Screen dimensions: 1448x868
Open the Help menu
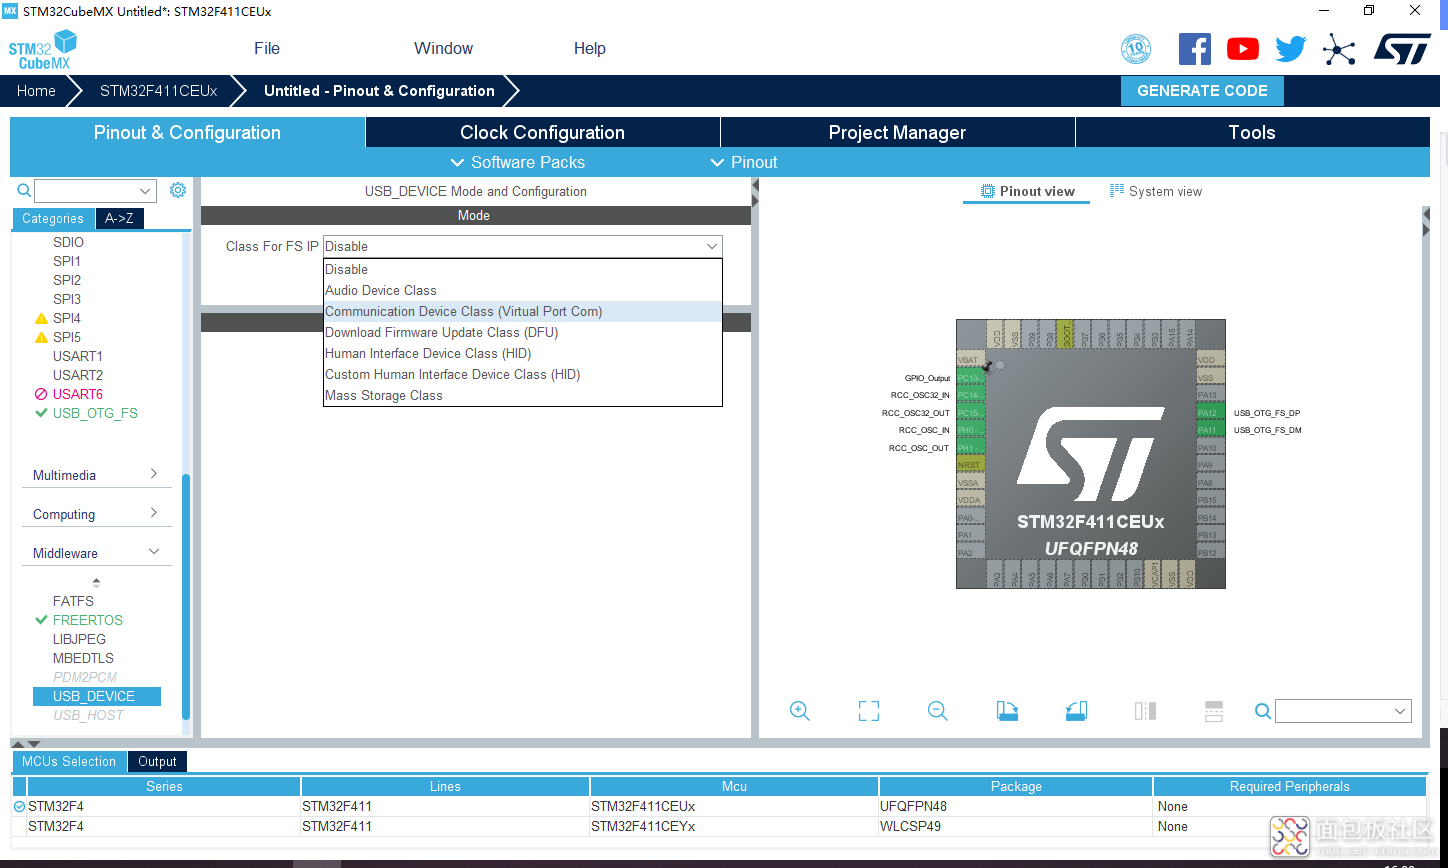589,48
